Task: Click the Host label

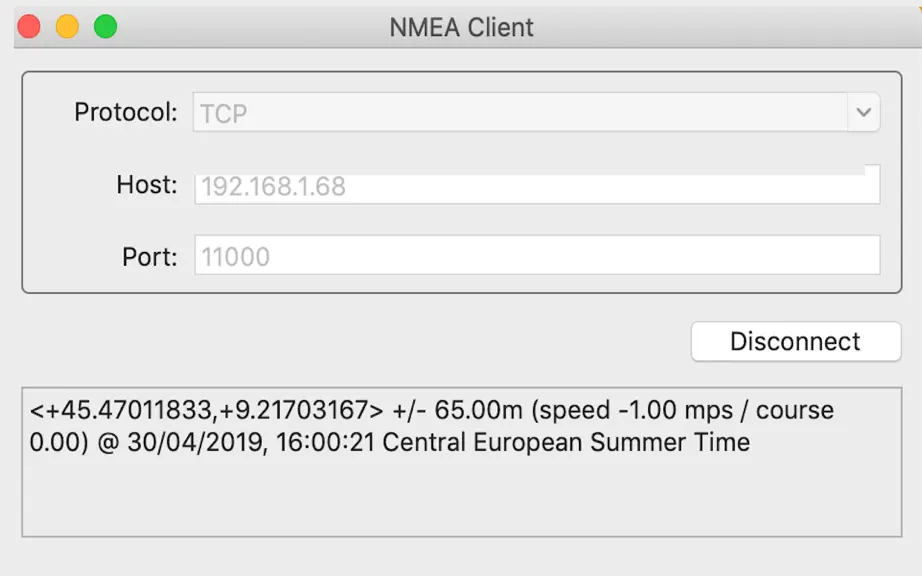Action: pos(146,185)
